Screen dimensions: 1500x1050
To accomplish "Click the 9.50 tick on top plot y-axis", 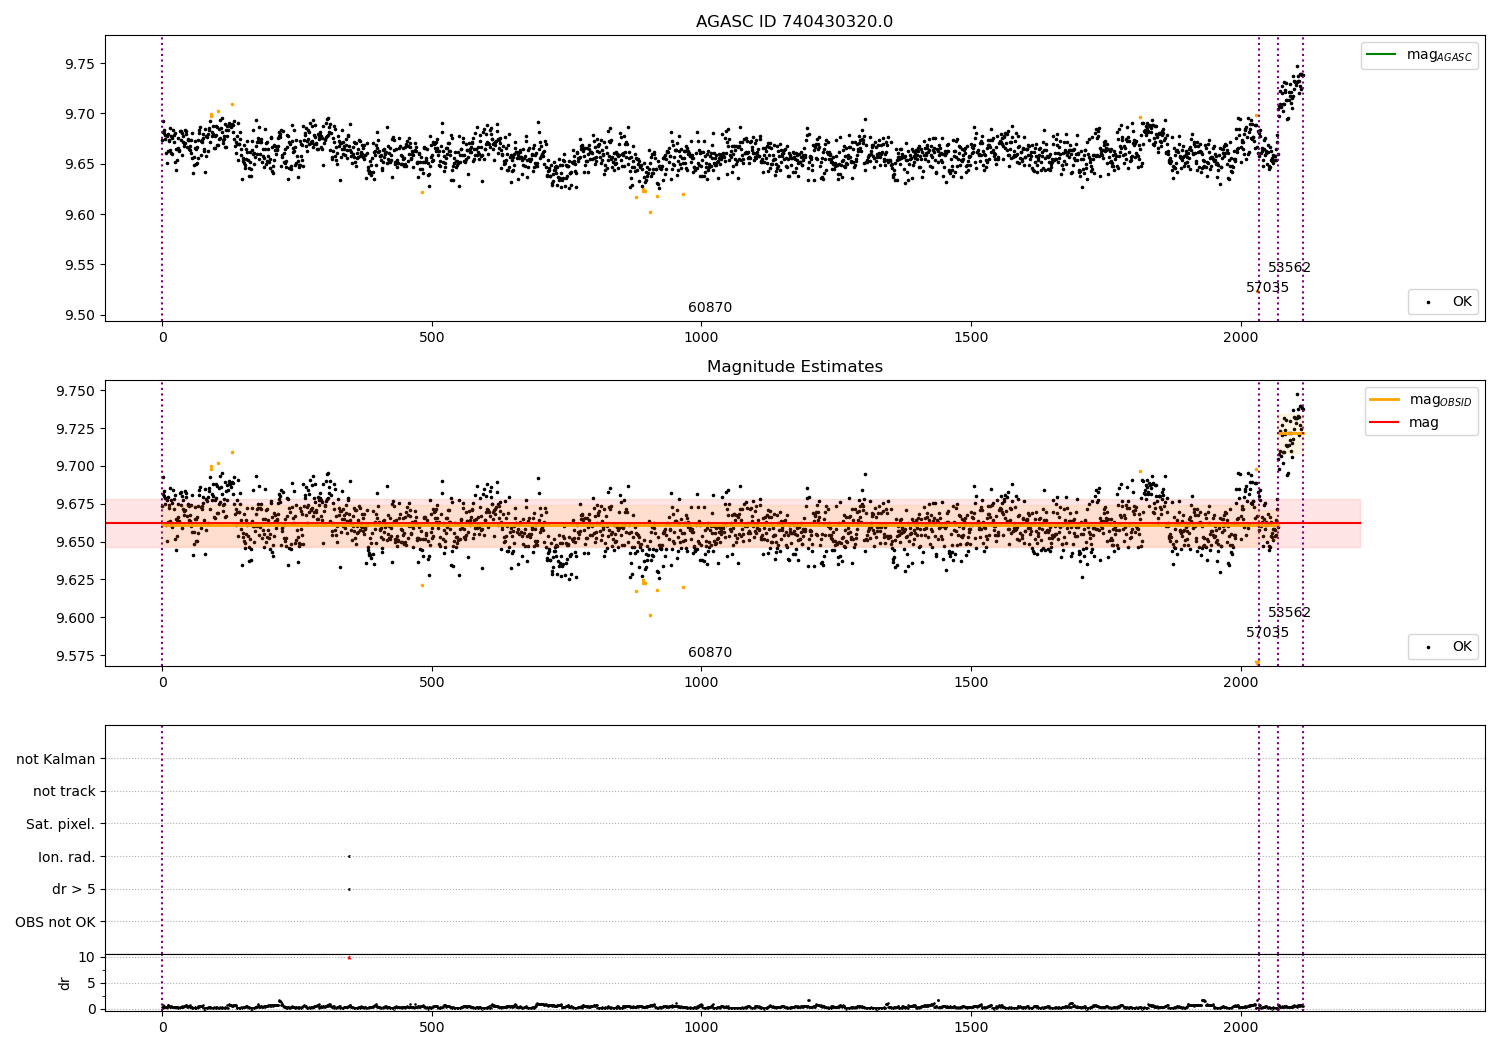I will (80, 315).
